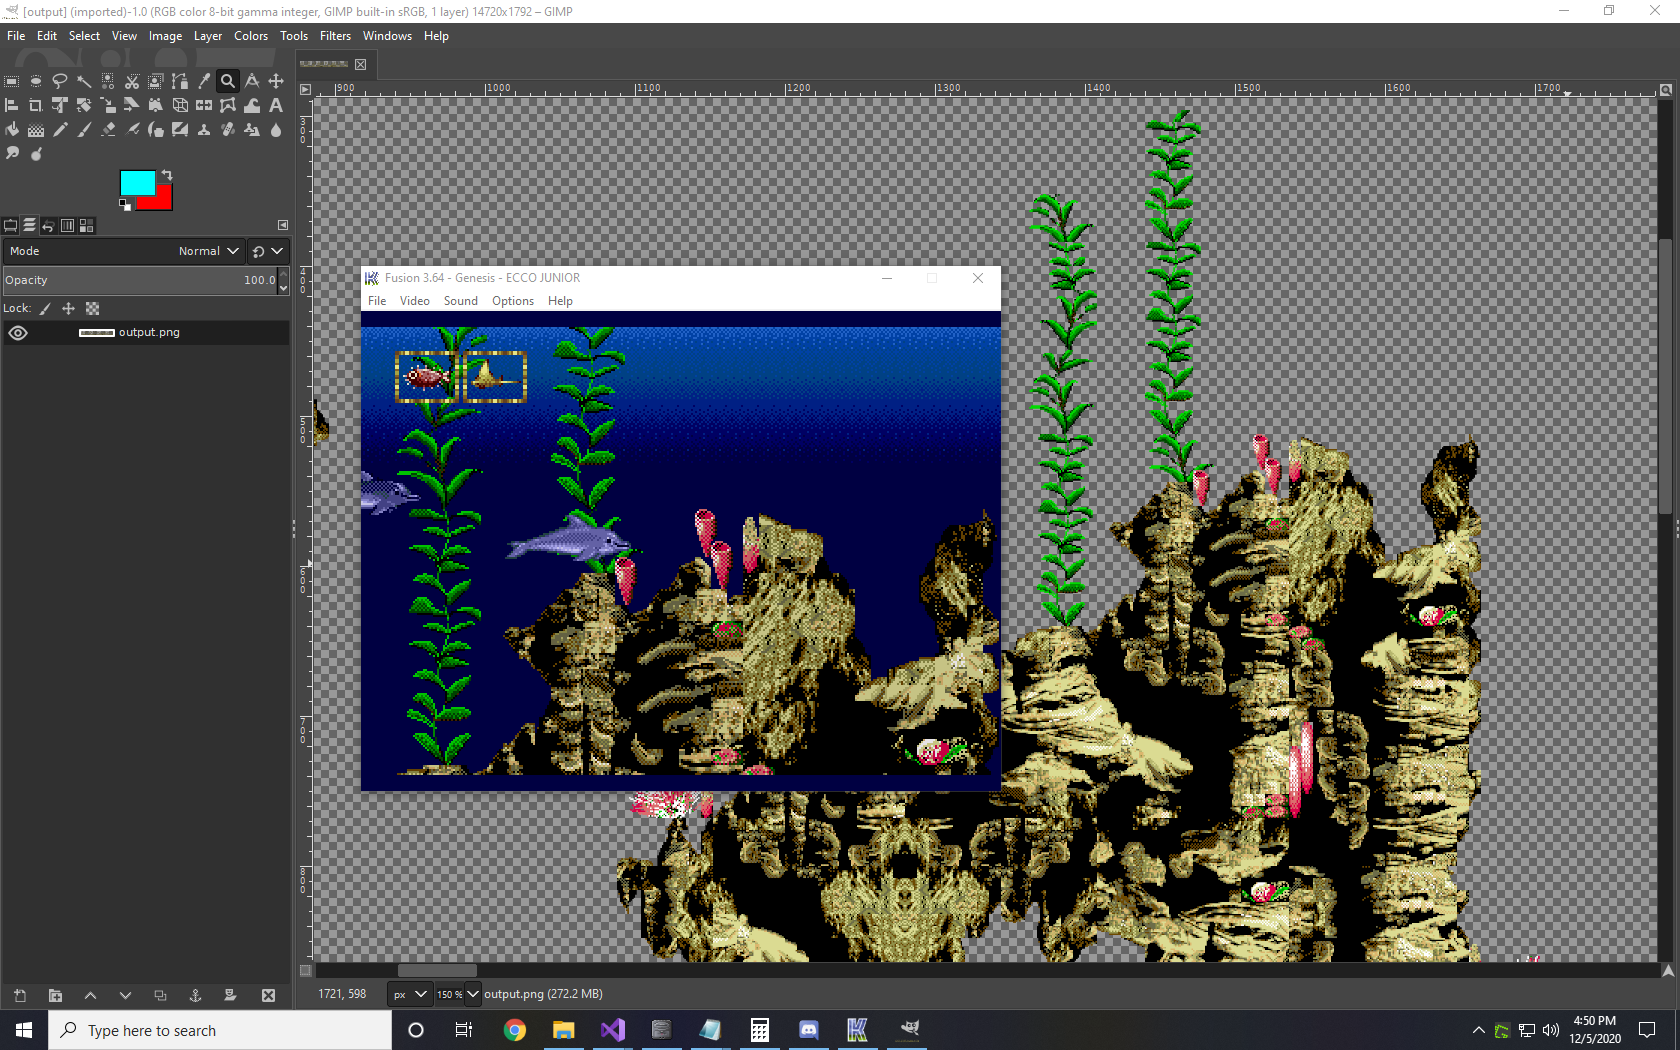1680x1050 pixels.
Task: Swap foreground and background colors
Action: pos(167,175)
